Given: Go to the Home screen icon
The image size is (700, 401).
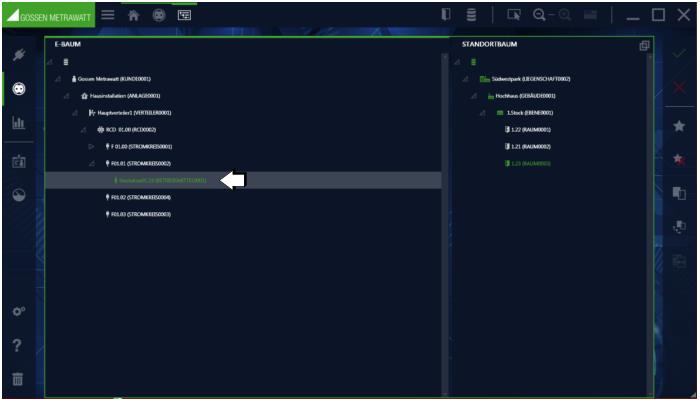Looking at the screenshot, I should point(133,15).
